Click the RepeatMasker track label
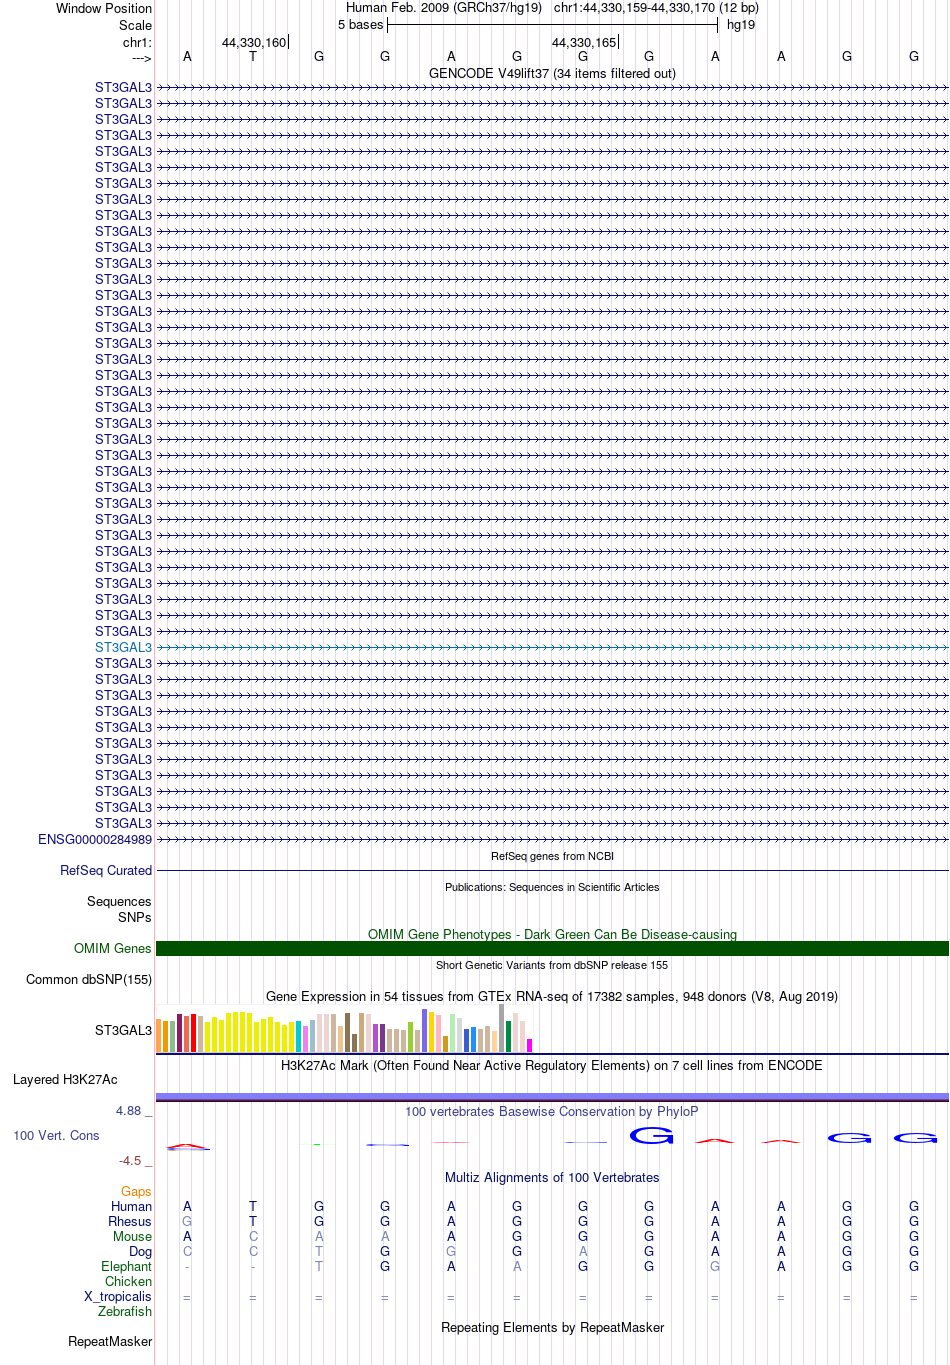950x1365 pixels. point(110,1341)
